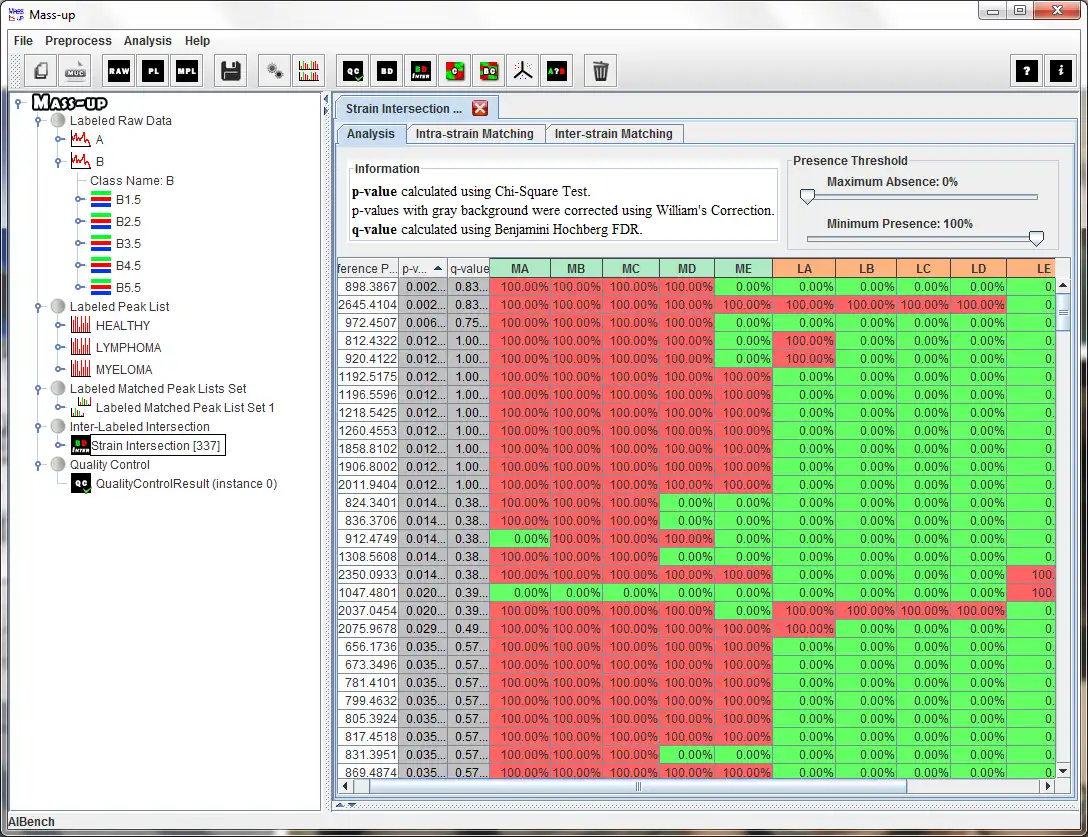Collapse the Labeled Raw Data node

coord(38,121)
